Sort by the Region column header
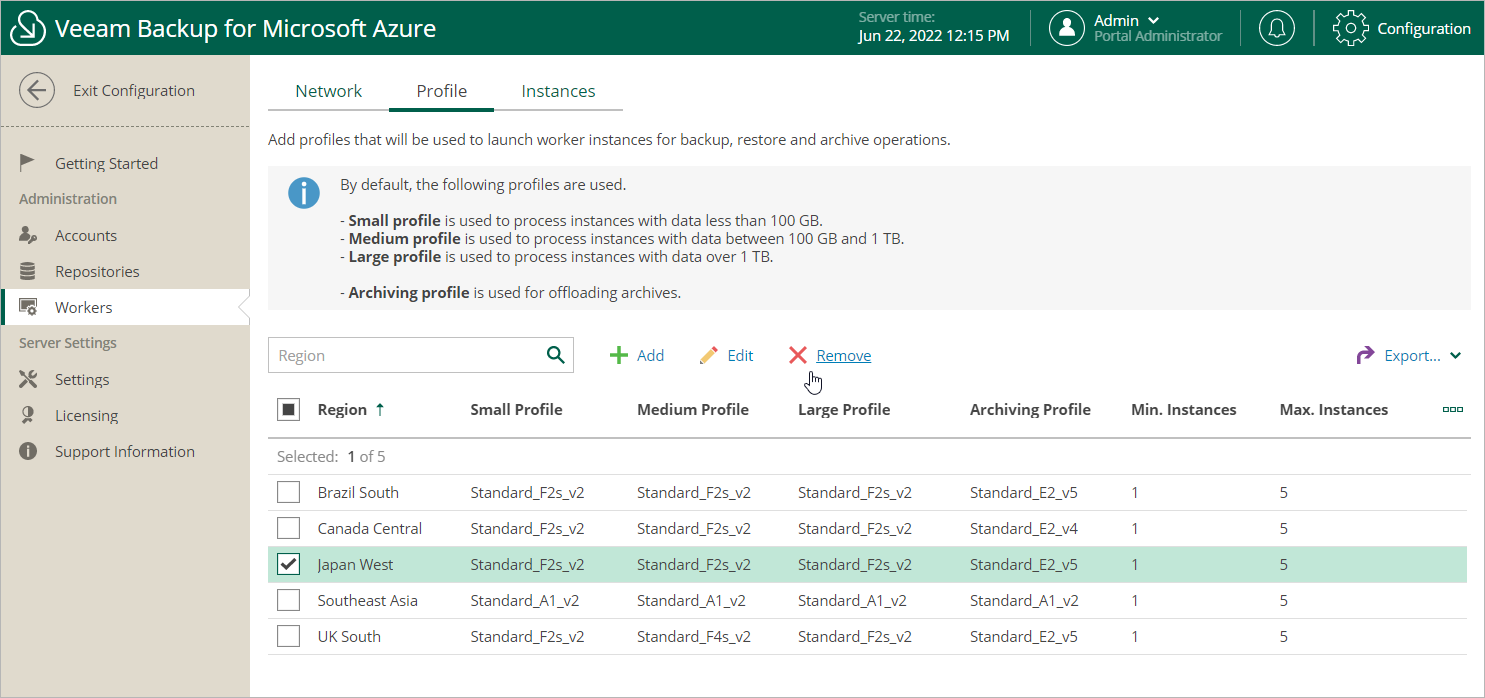Viewport: 1485px width, 698px height. 342,409
